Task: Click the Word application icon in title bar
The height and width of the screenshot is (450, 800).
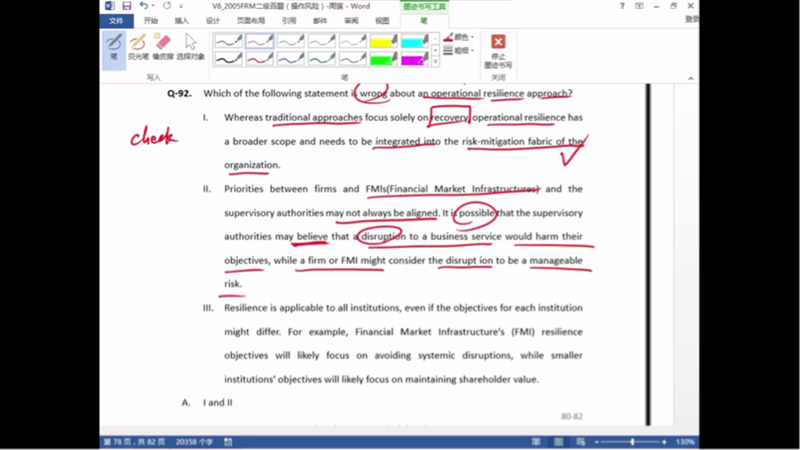Action: tap(110, 6)
